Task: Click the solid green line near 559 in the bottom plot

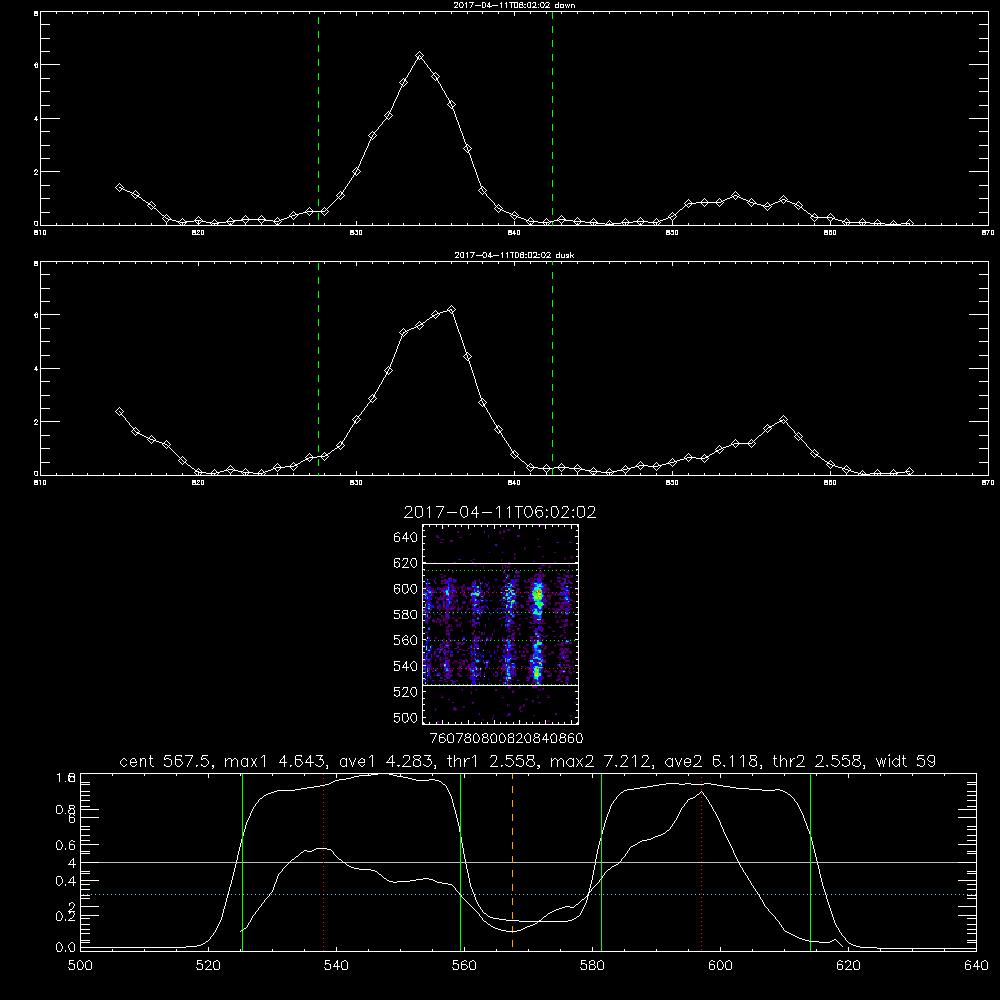Action: point(460,861)
